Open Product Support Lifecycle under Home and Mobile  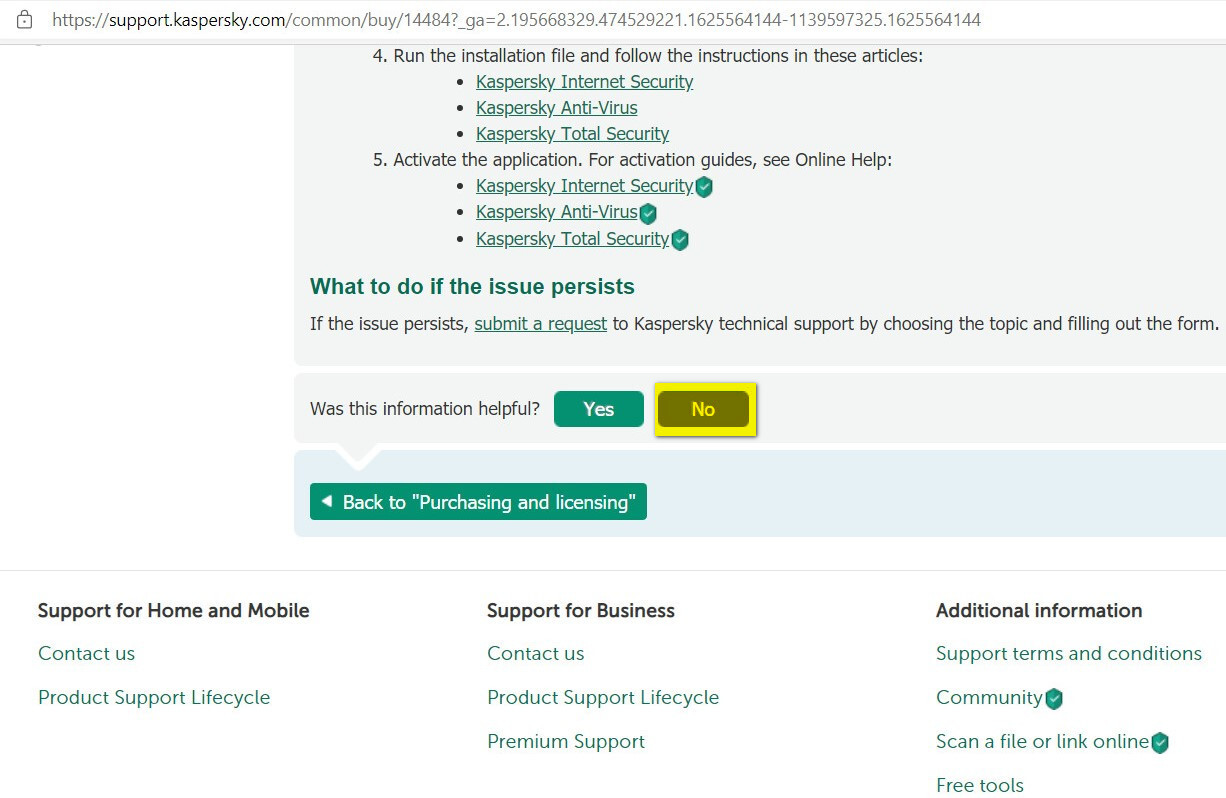coord(154,697)
